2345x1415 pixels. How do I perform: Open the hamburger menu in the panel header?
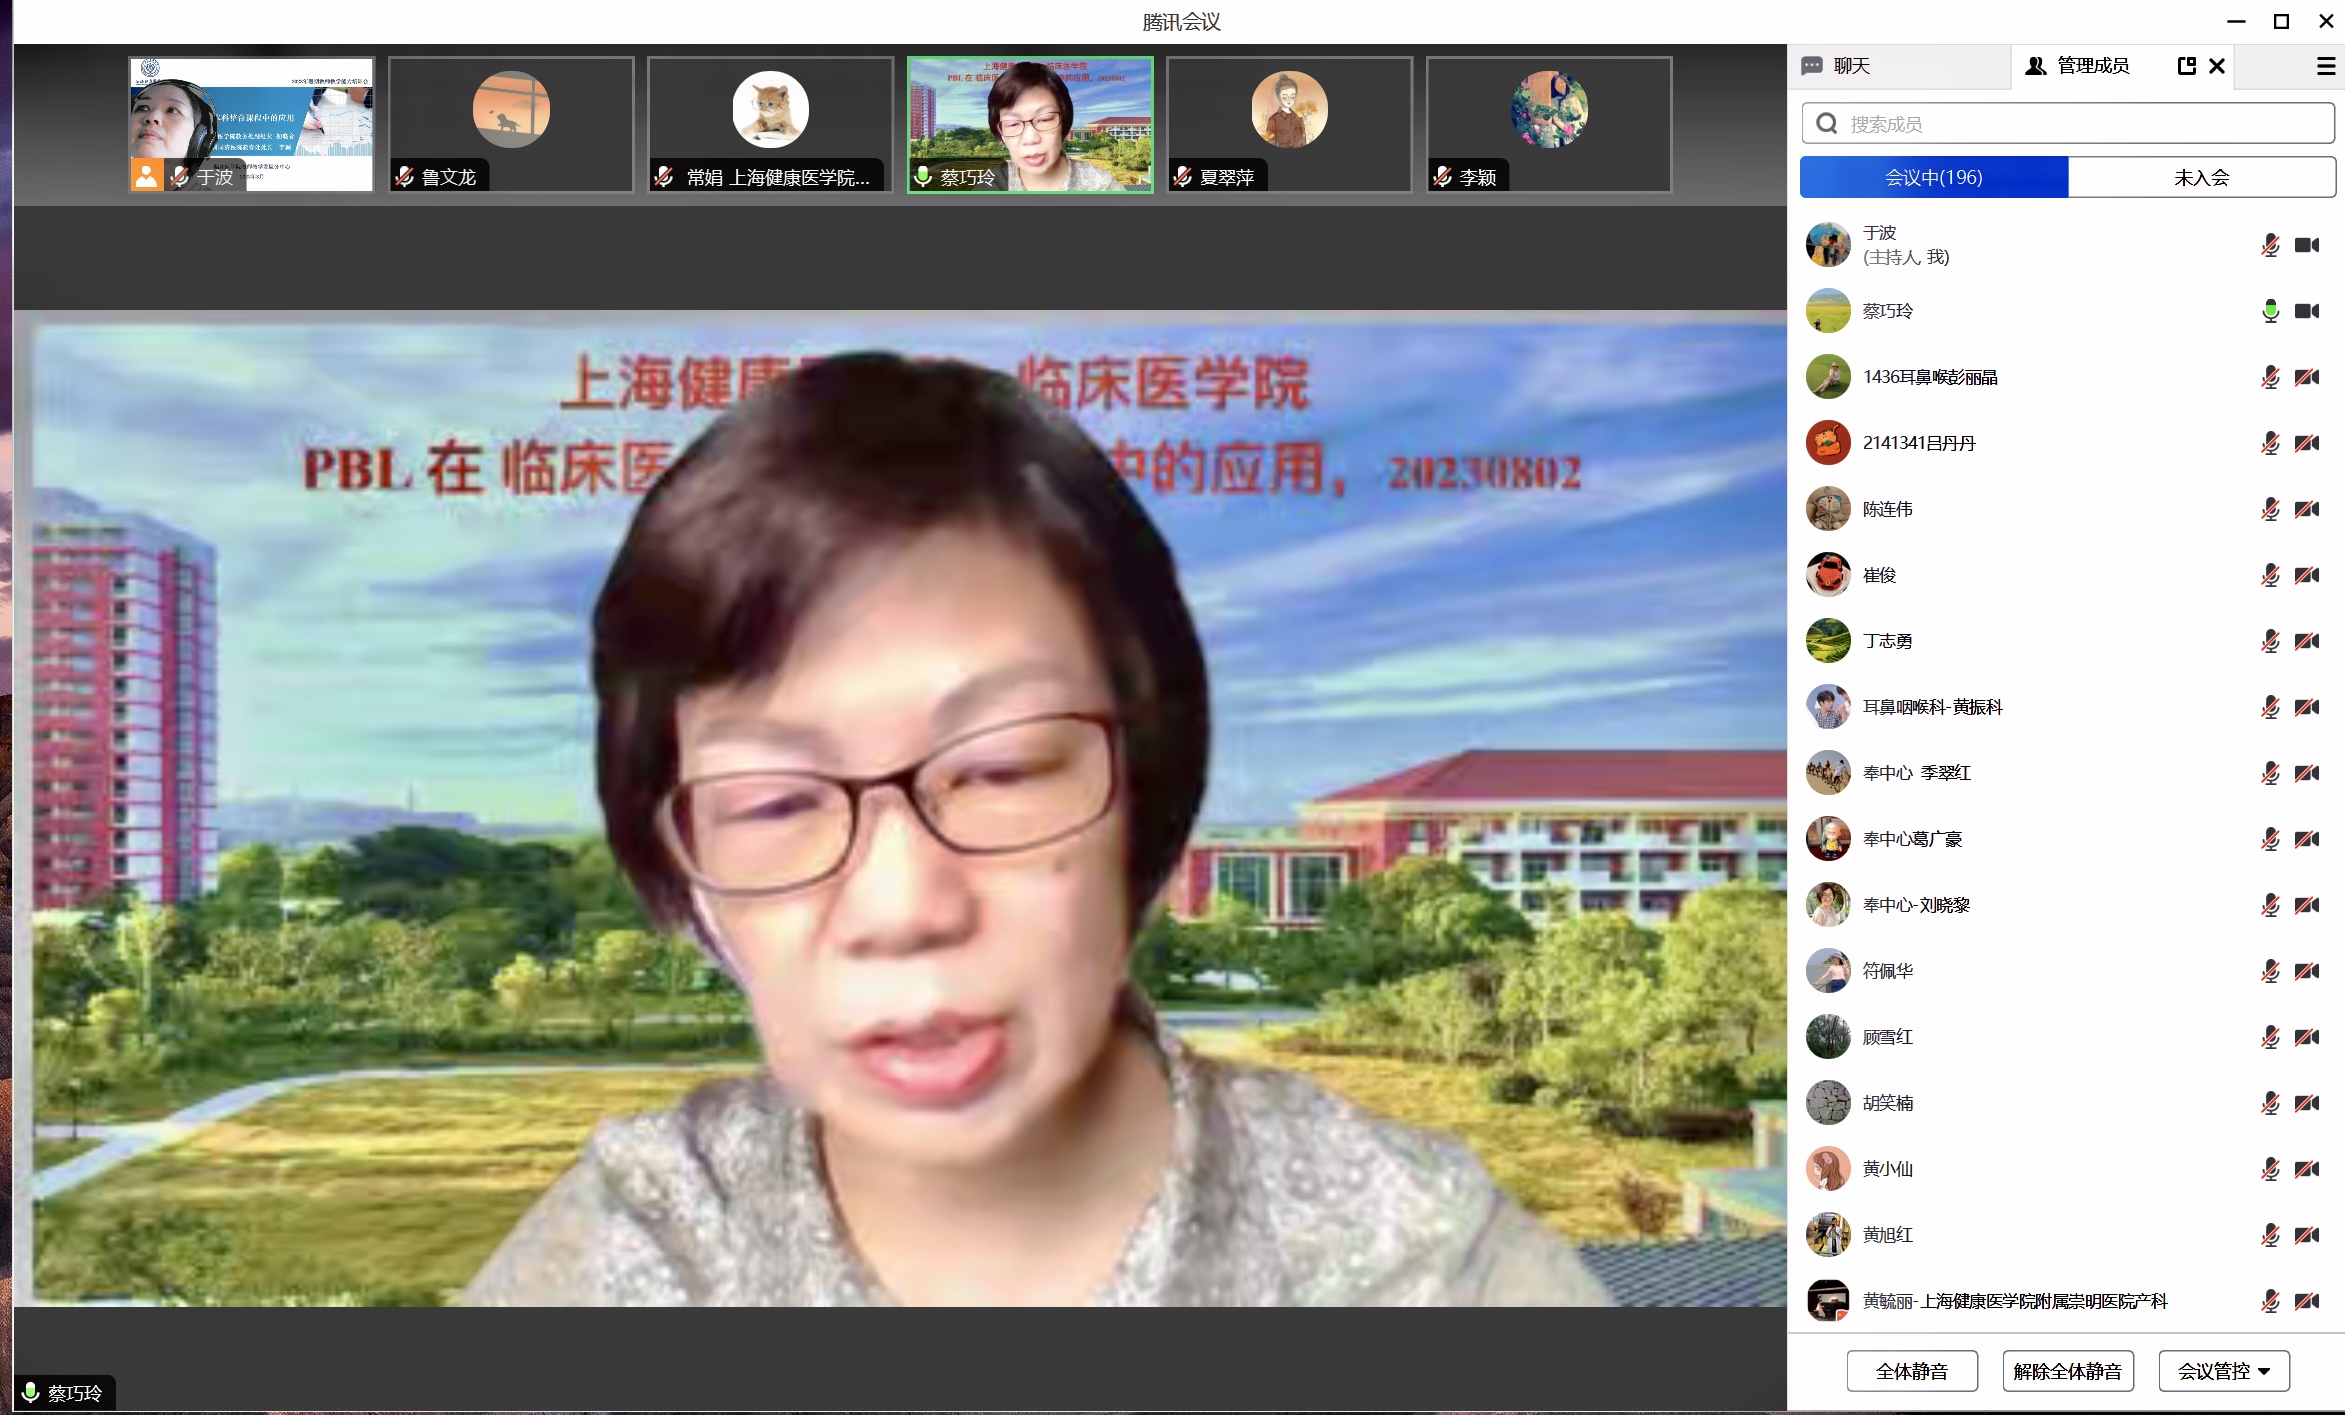[2326, 66]
